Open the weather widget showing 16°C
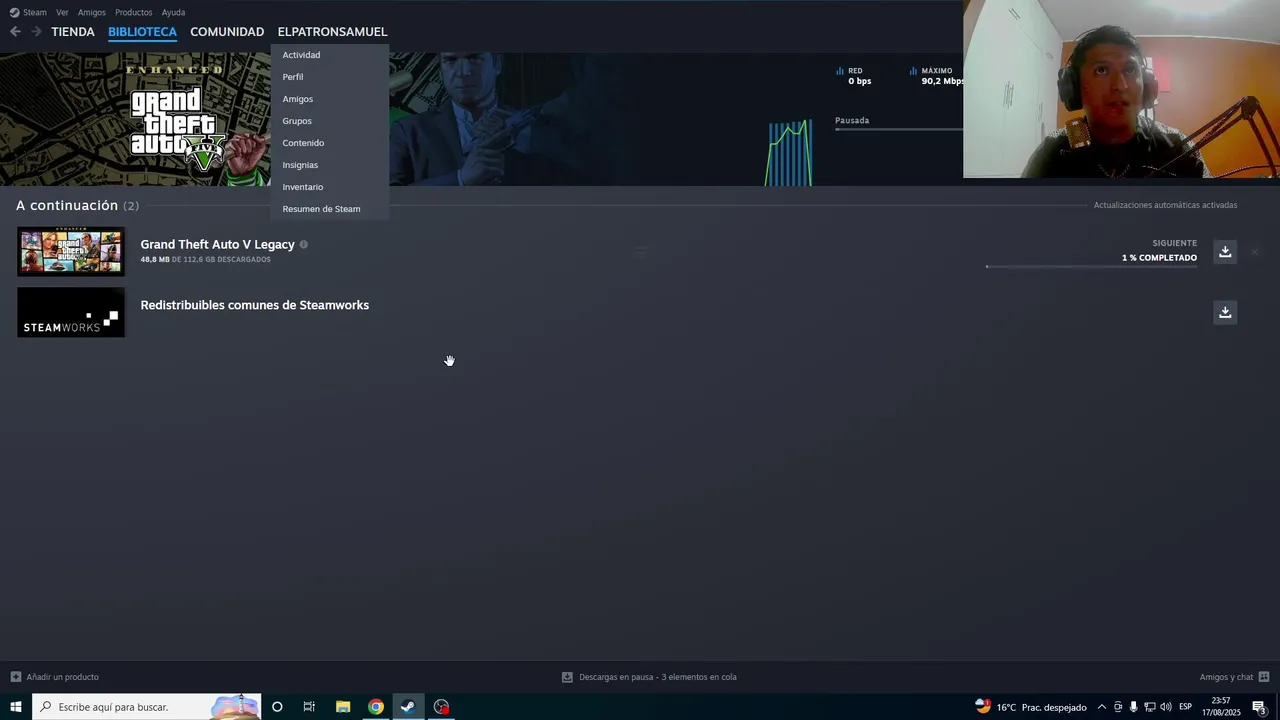 click(1031, 707)
